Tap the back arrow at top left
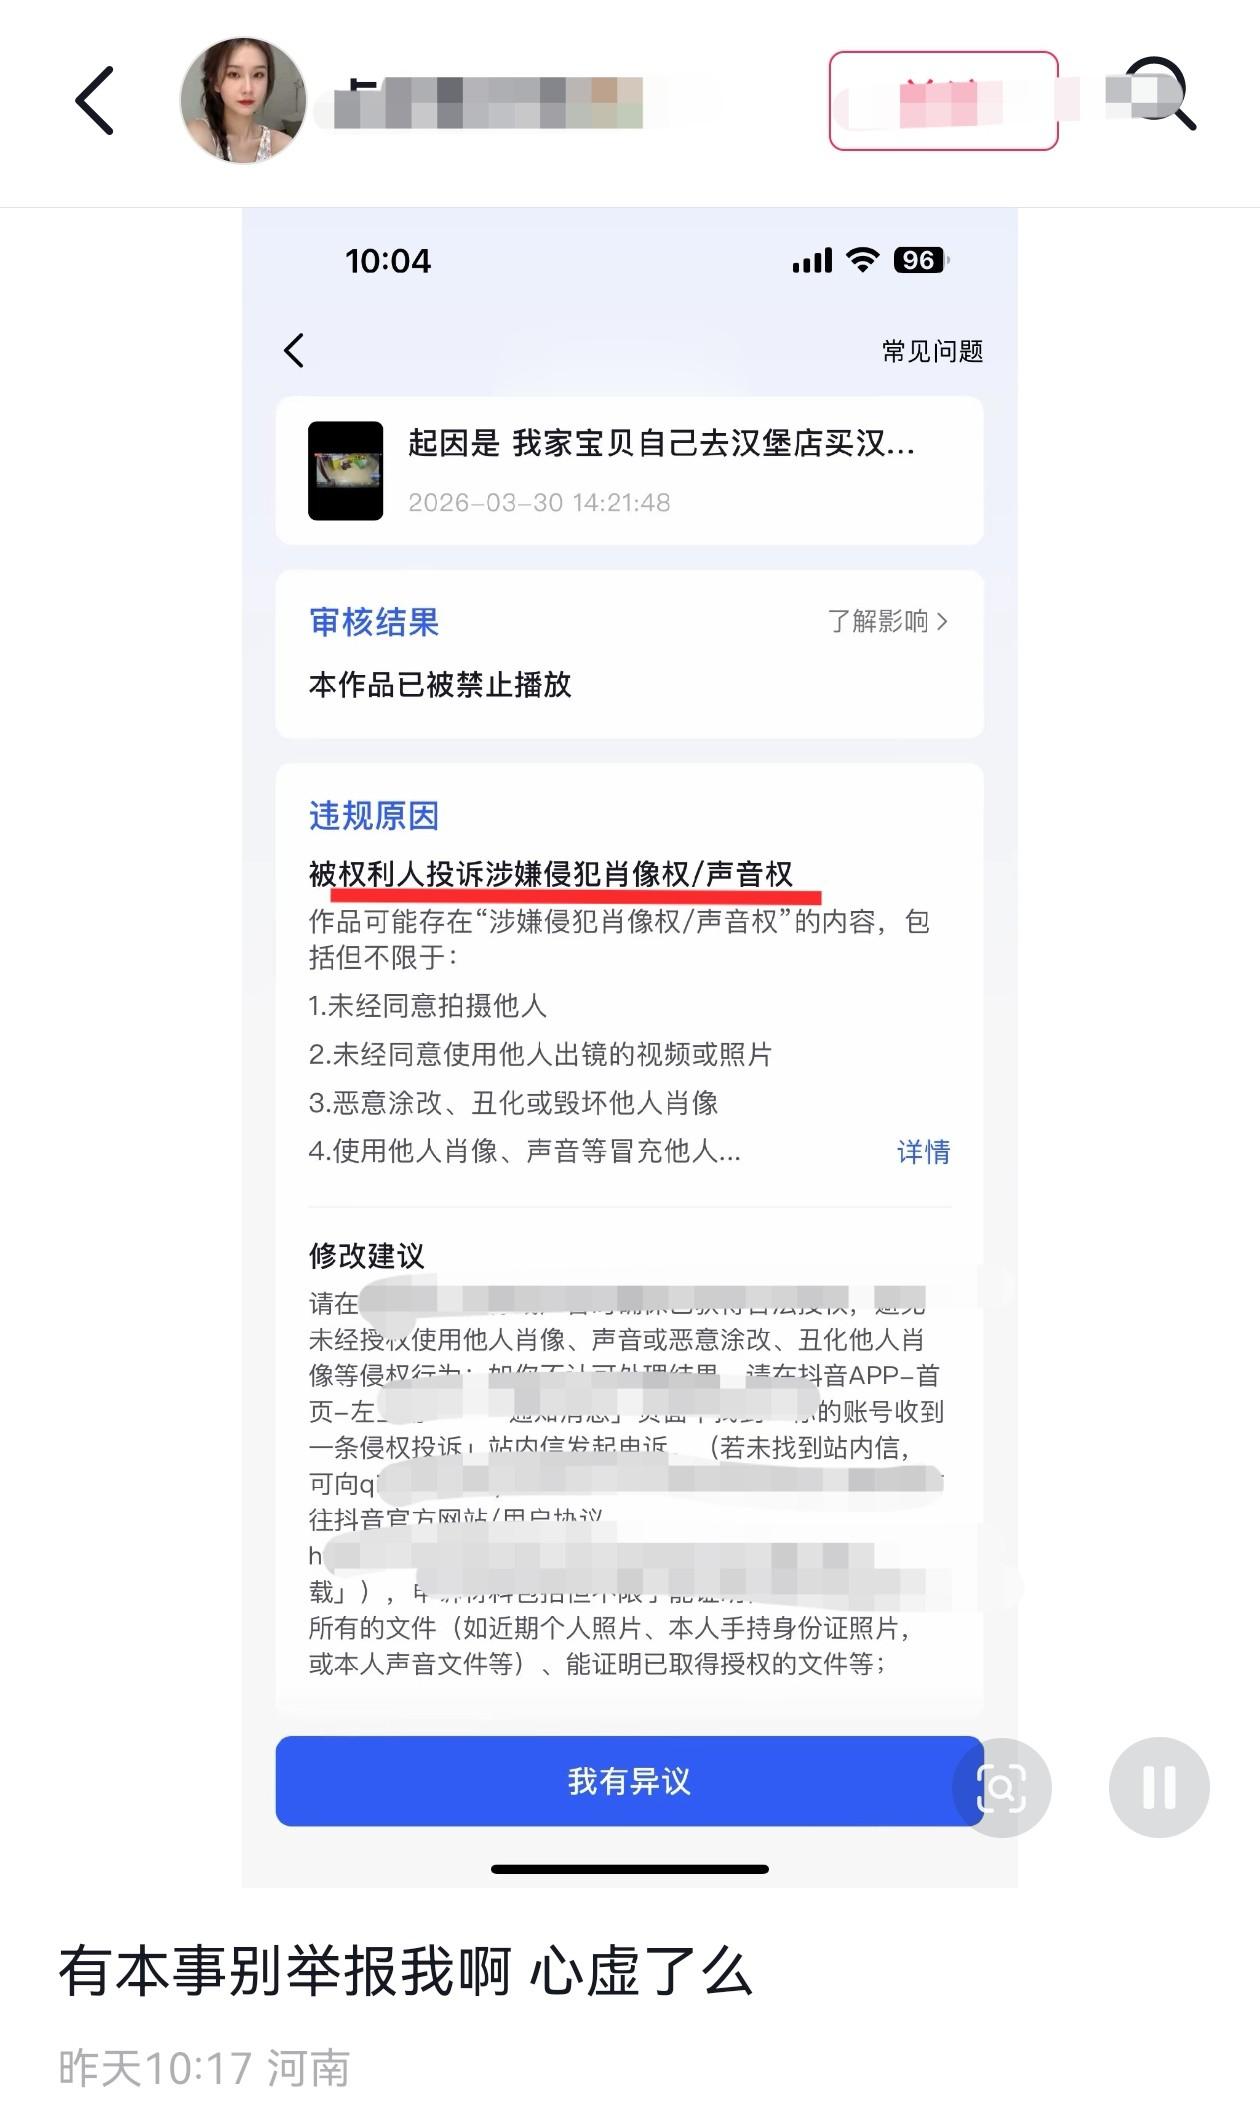This screenshot has width=1260, height=2116. pyautogui.click(x=95, y=101)
